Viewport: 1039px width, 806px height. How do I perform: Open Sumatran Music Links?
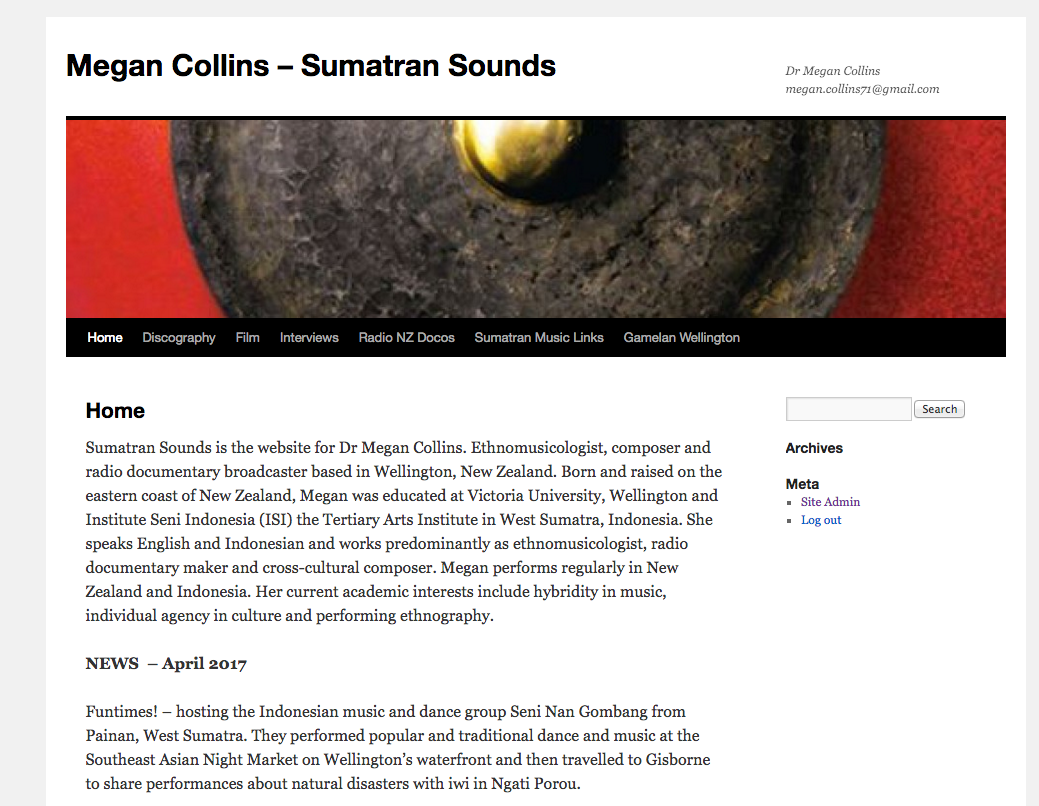(x=539, y=338)
